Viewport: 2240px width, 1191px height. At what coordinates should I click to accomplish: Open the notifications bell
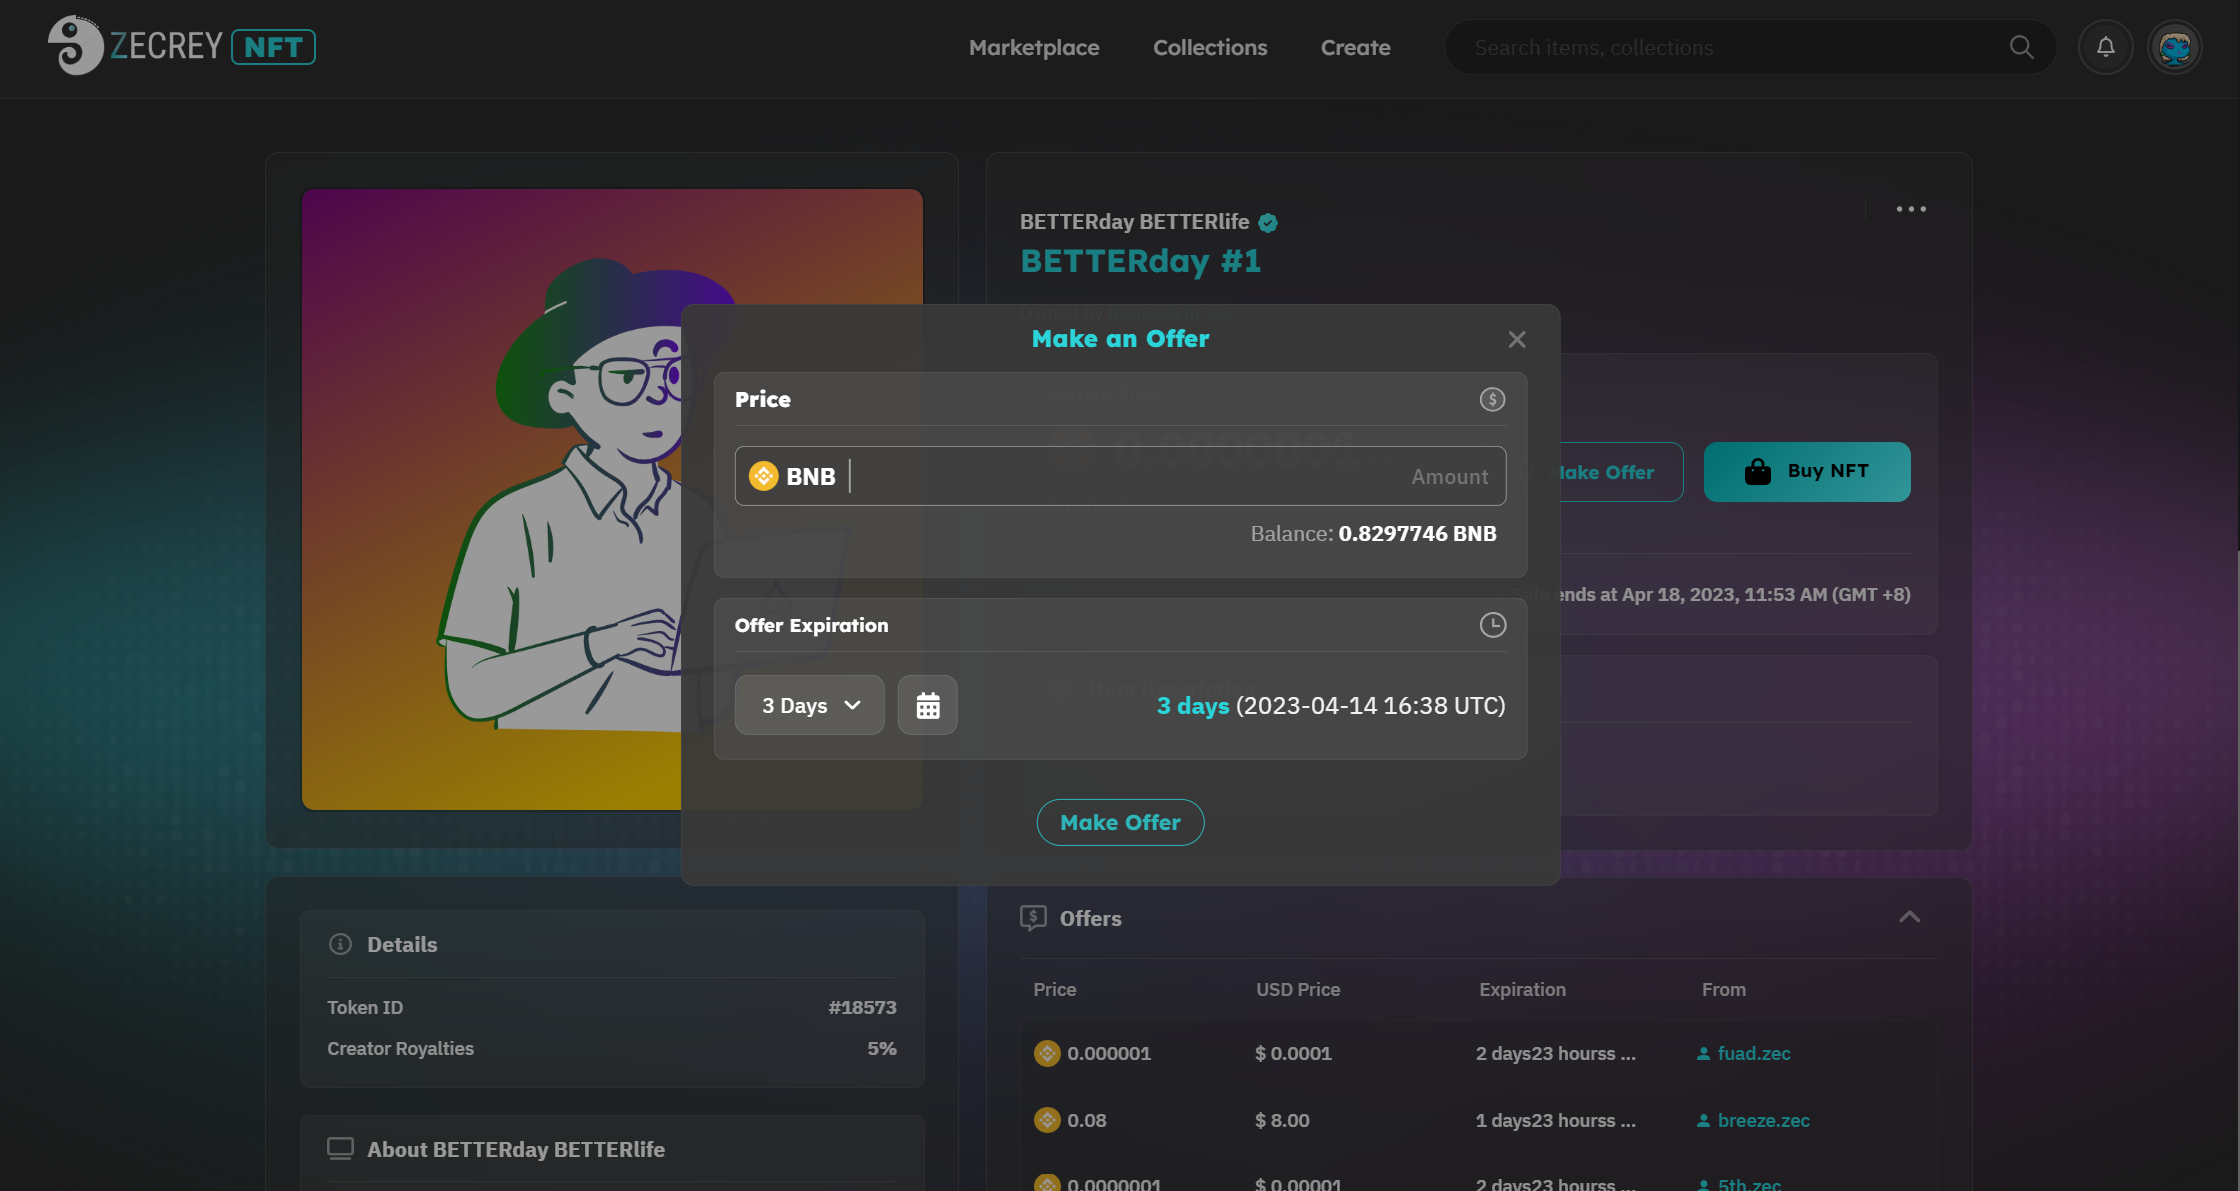click(x=2105, y=47)
